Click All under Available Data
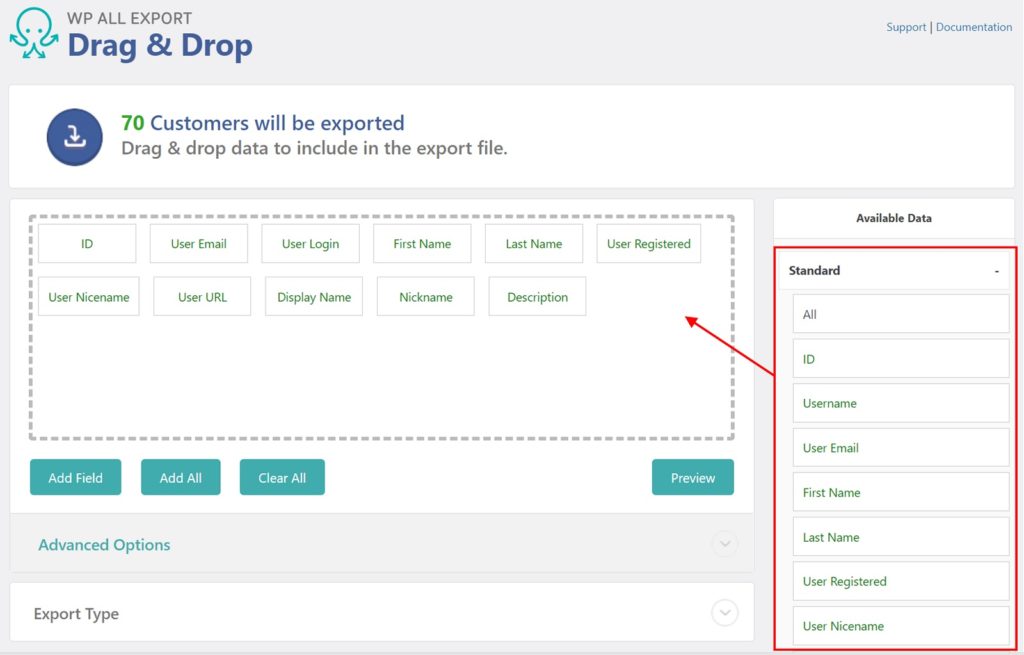The height and width of the screenshot is (655, 1024). click(x=900, y=313)
